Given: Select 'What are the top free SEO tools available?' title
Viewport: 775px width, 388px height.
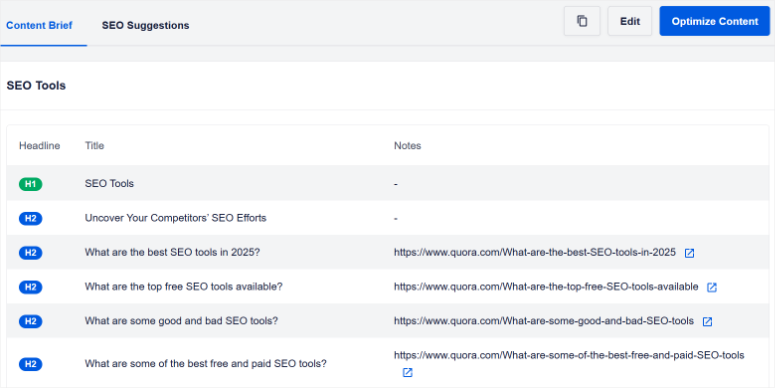Looking at the screenshot, I should coord(183,287).
